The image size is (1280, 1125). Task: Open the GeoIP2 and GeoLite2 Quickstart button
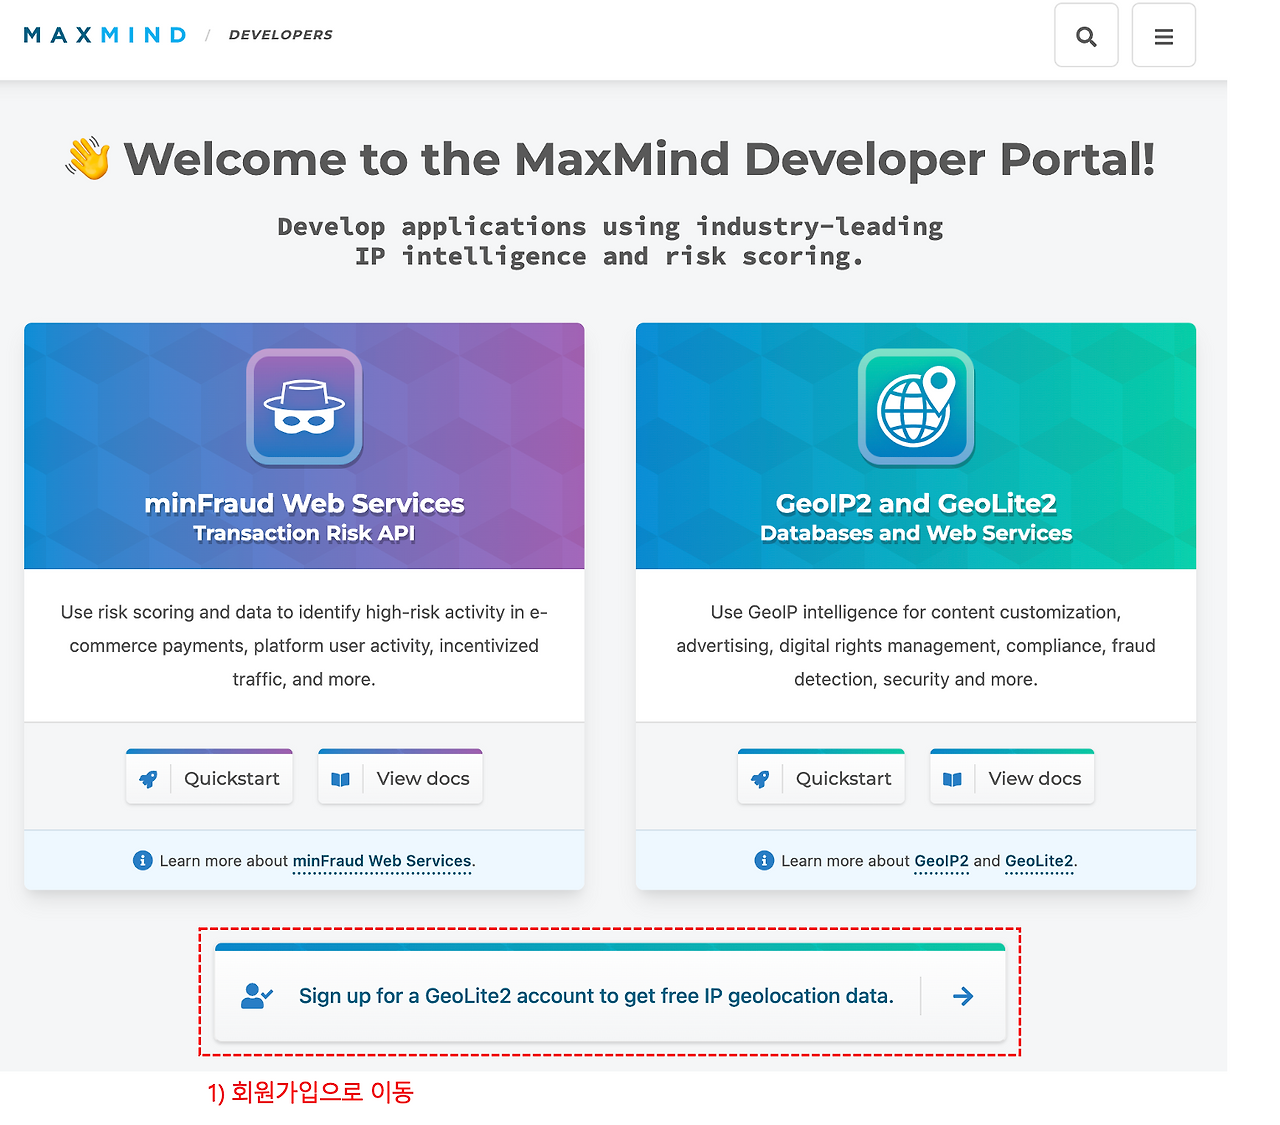(x=821, y=777)
